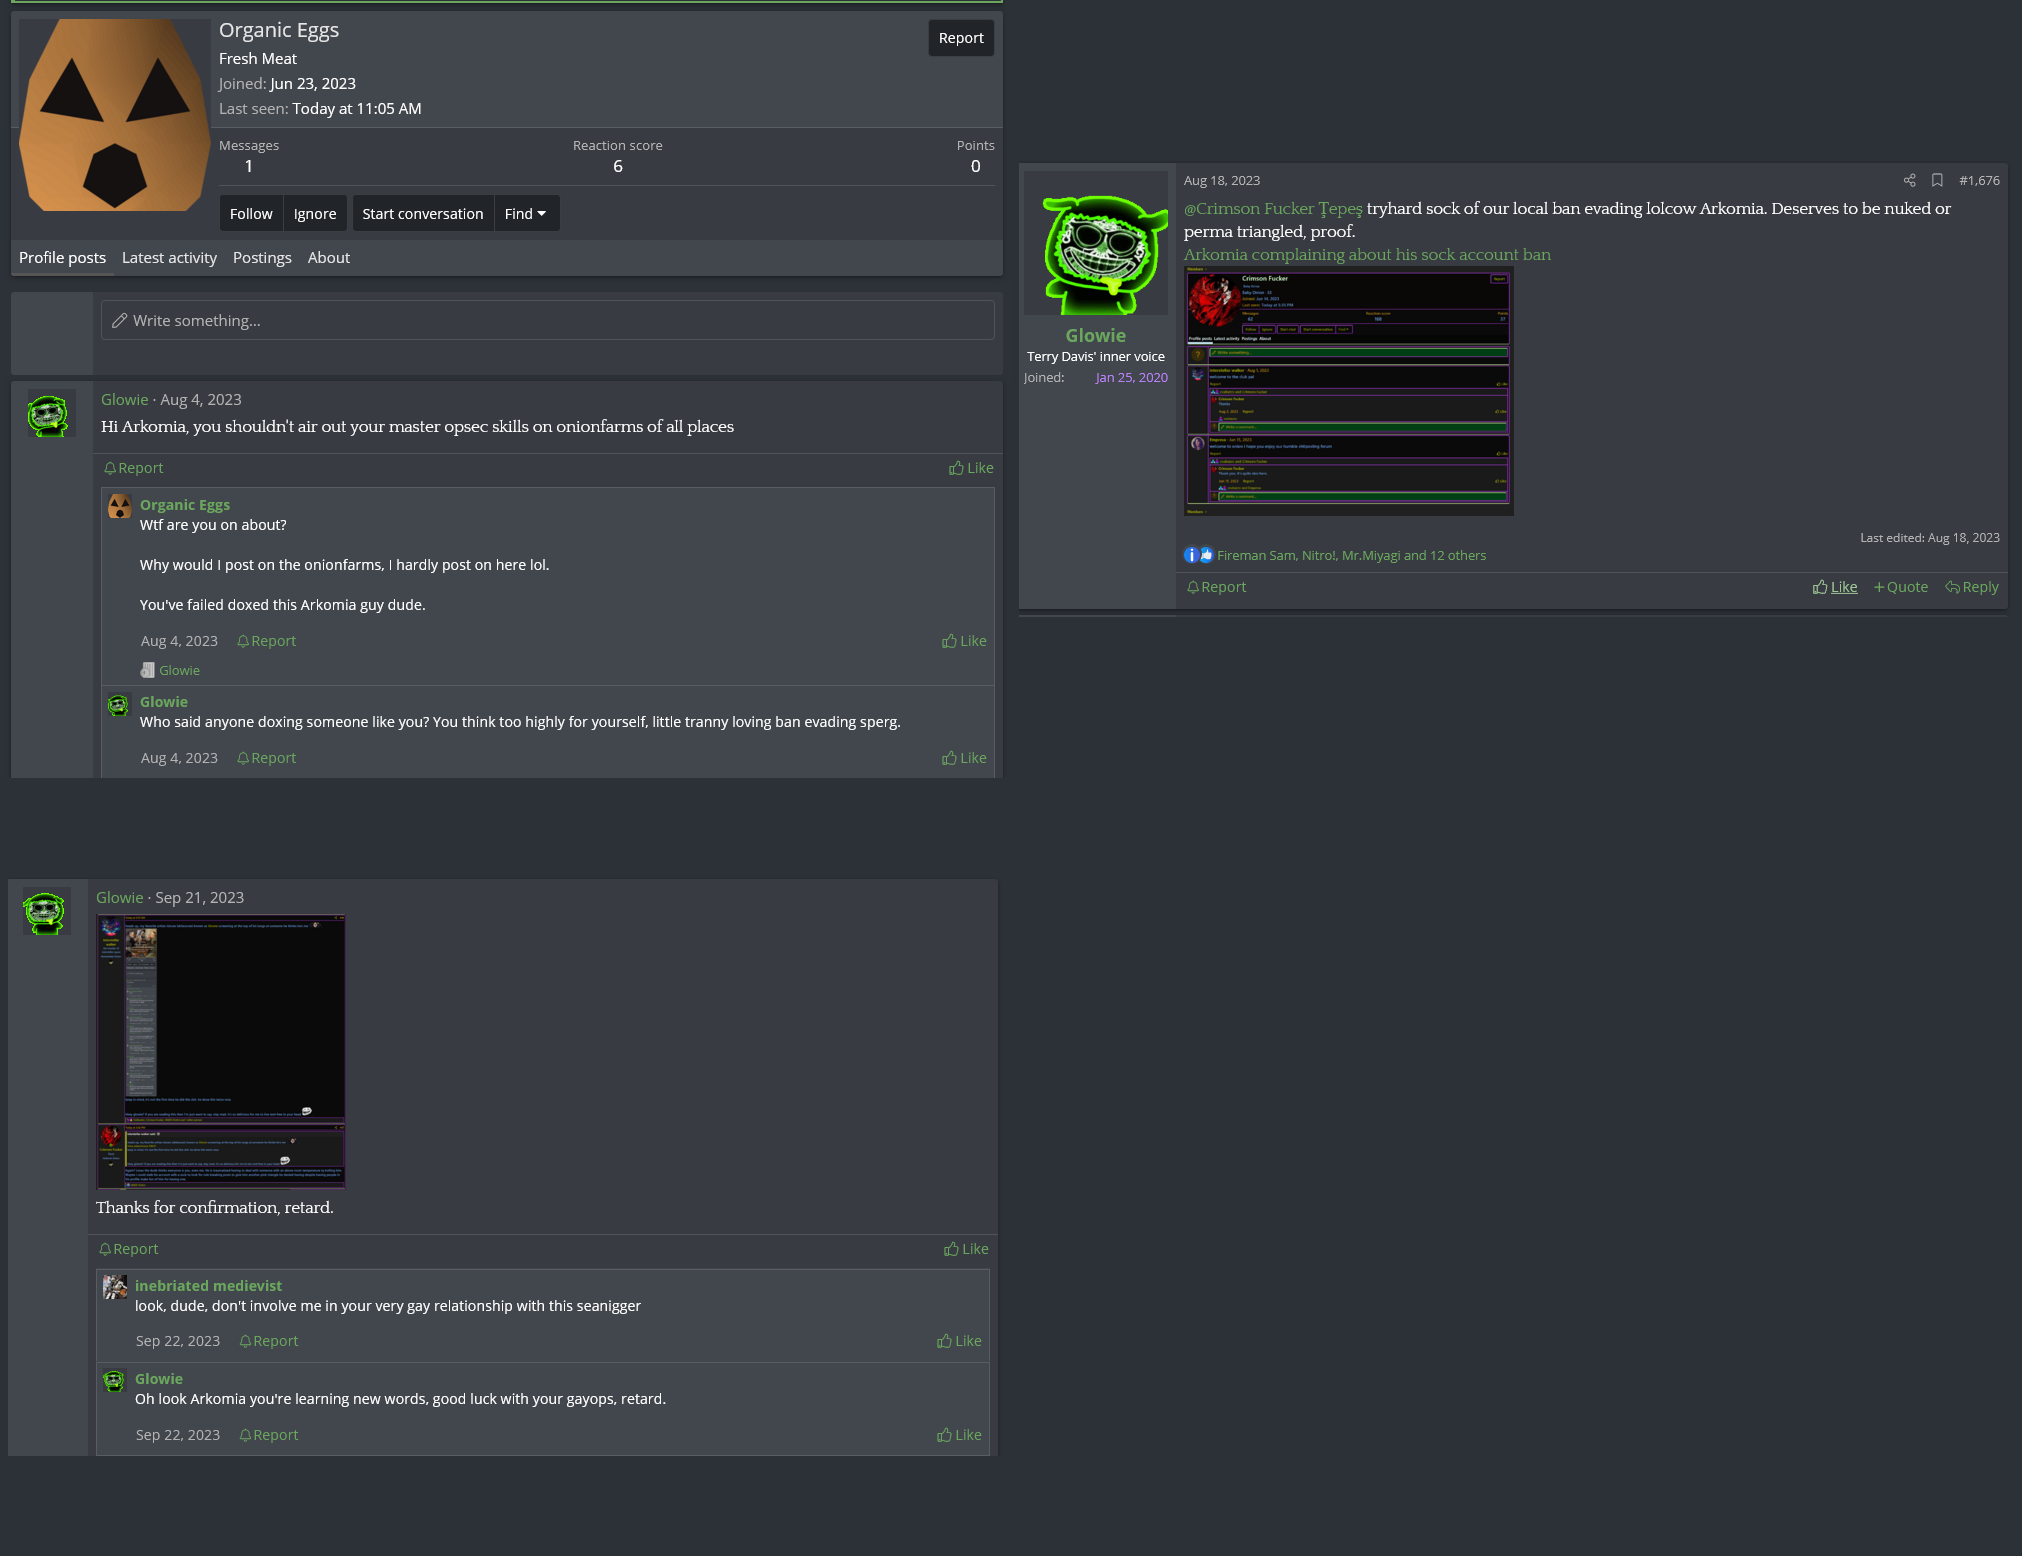
Task: Click reaction icons beside Fireman Sam names
Action: coord(1198,555)
